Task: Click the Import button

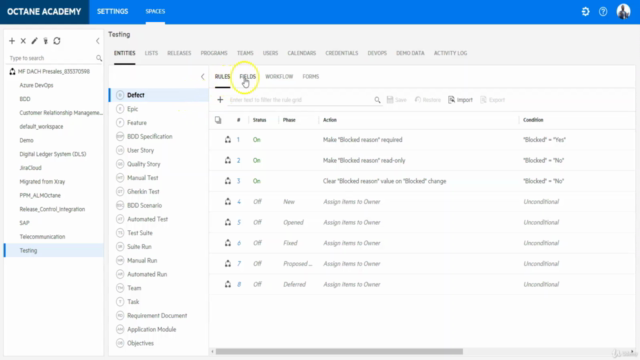Action: (x=460, y=100)
